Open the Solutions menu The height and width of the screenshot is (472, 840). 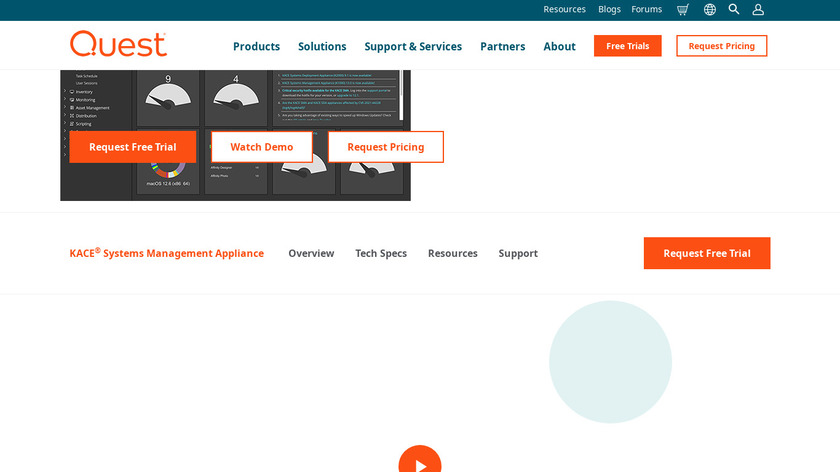(322, 46)
